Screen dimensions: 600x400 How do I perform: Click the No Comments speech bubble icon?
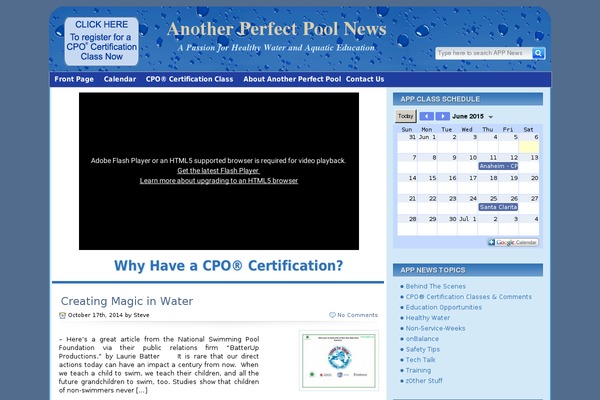click(x=332, y=315)
